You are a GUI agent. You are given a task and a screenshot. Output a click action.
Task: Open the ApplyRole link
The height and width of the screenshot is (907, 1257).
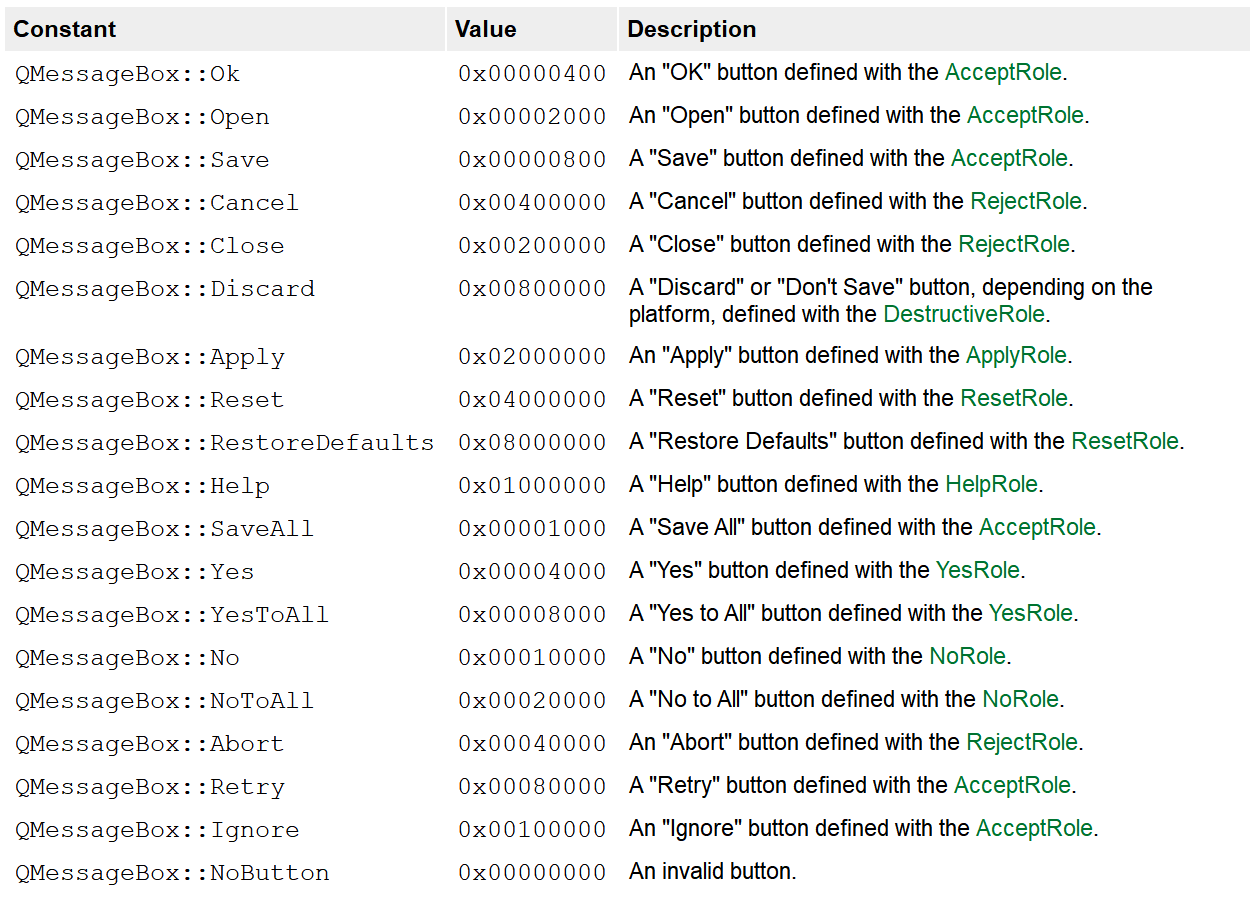tap(1016, 355)
